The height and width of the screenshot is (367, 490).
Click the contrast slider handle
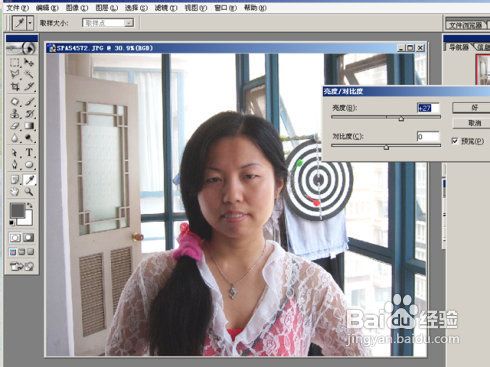pos(386,147)
